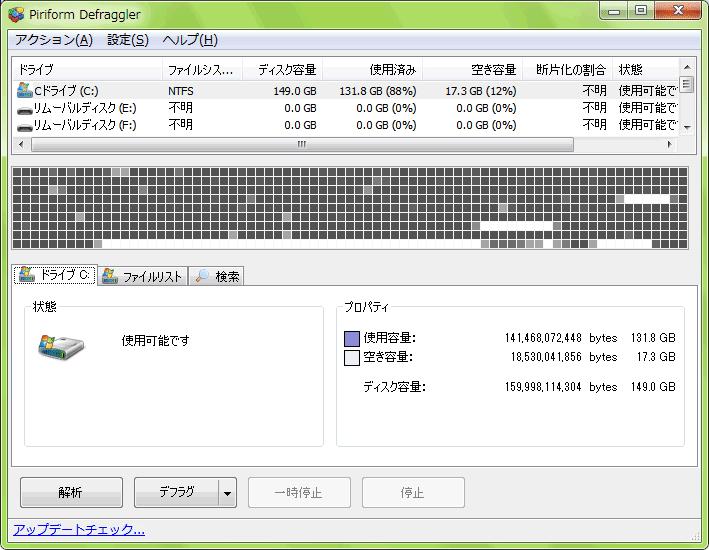Click the 149.0 GB capacity cell for C:
Image resolution: width=709 pixels, height=550 pixels.
(x=294, y=91)
